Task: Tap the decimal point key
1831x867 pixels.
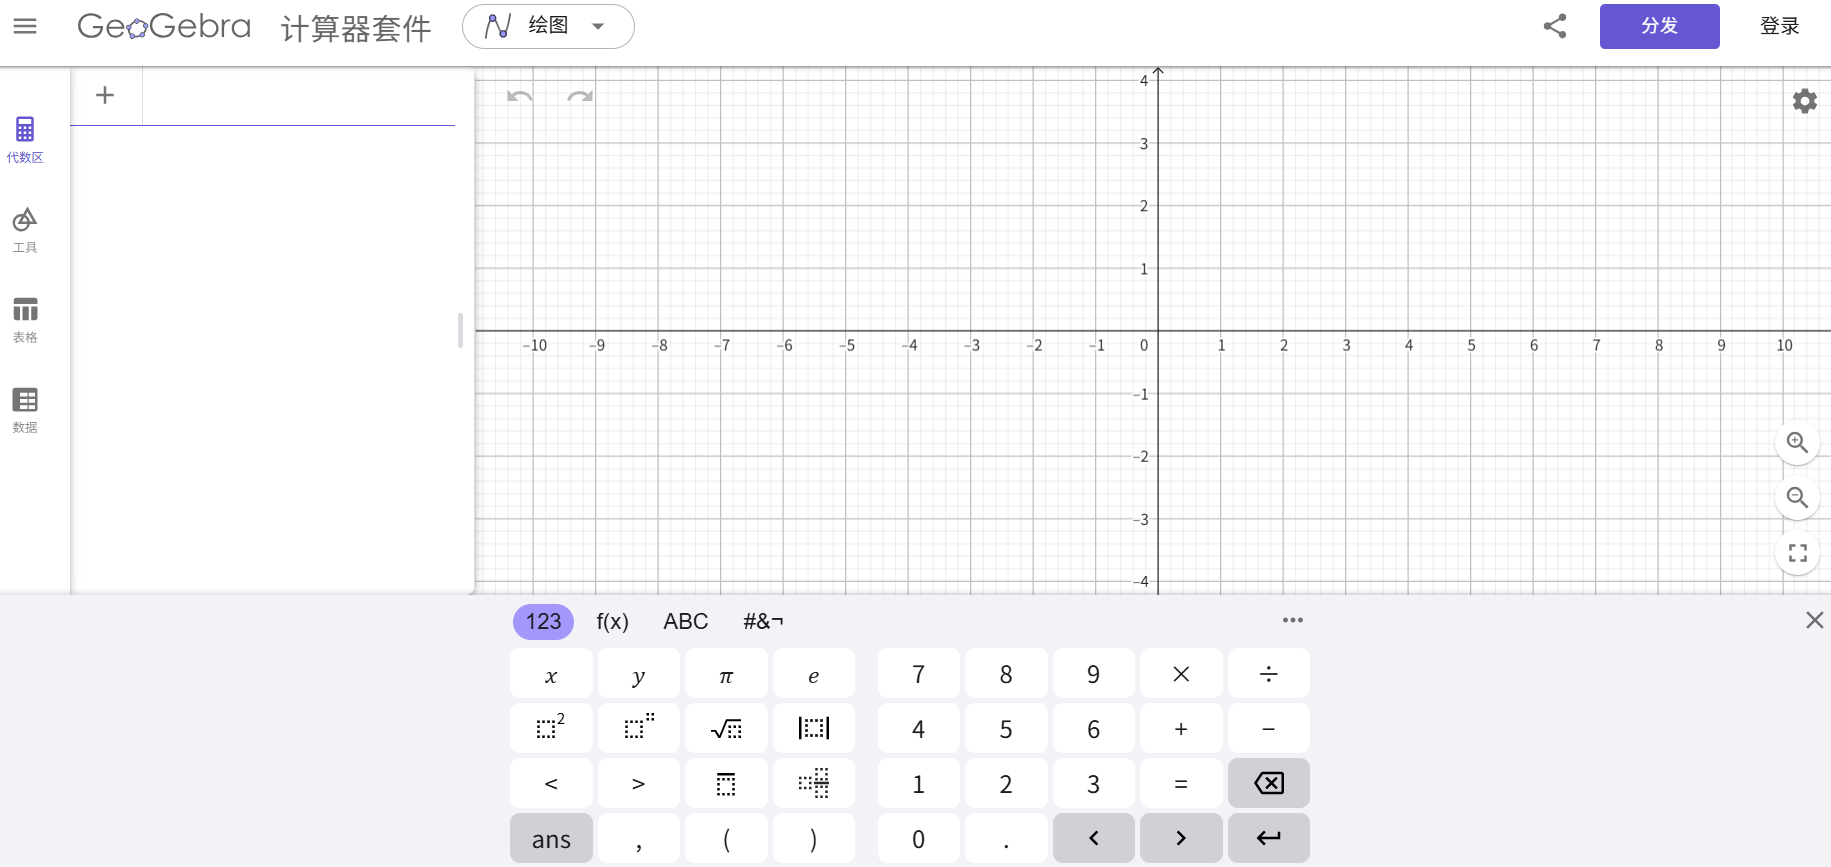Action: tap(1006, 838)
